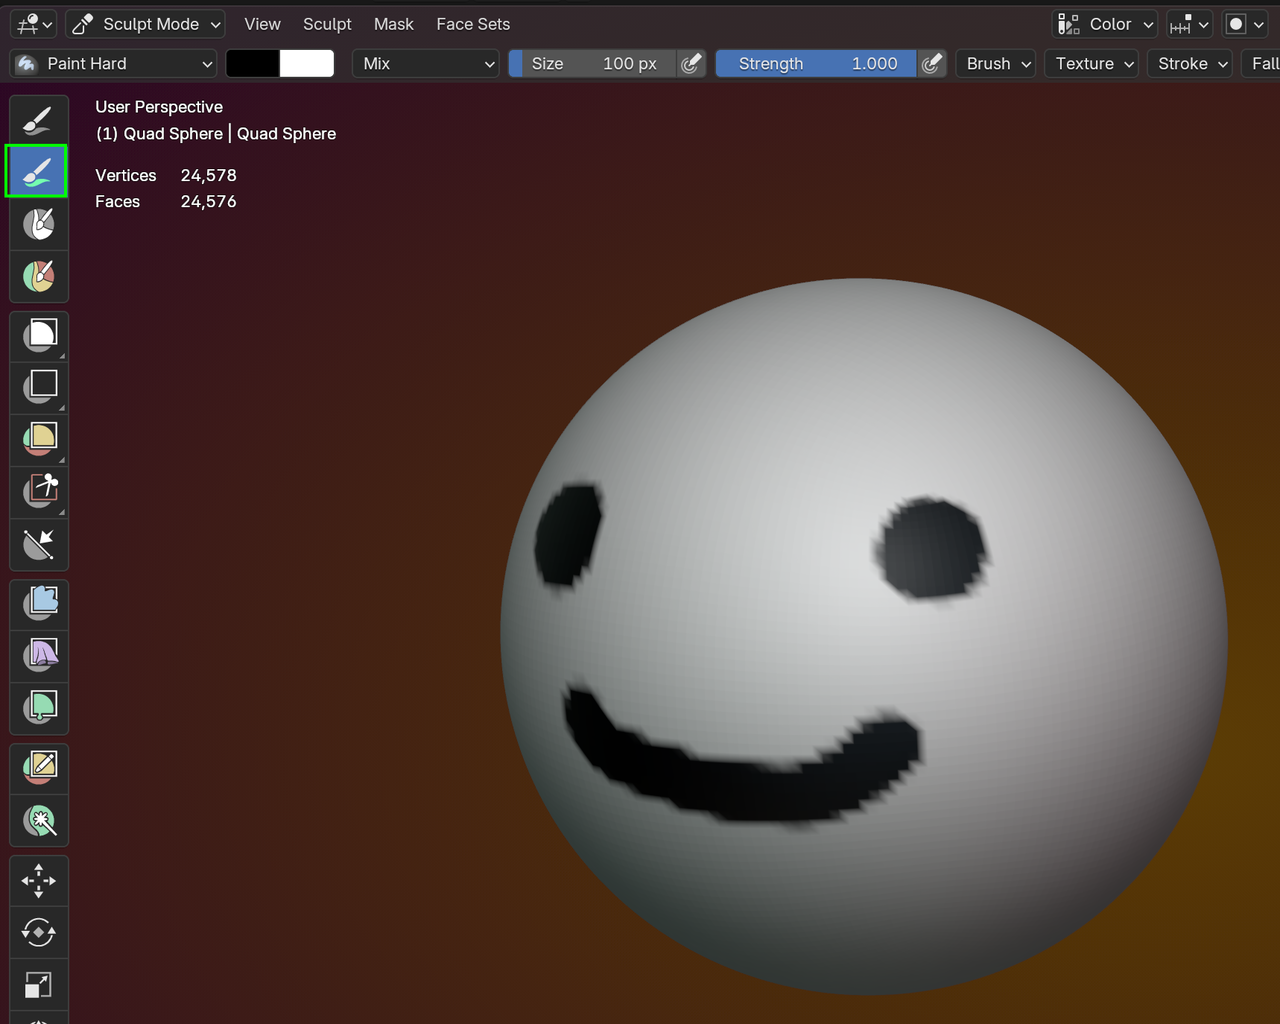Open the Mix blend mode dropdown
This screenshot has width=1280, height=1024.
[x=425, y=63]
